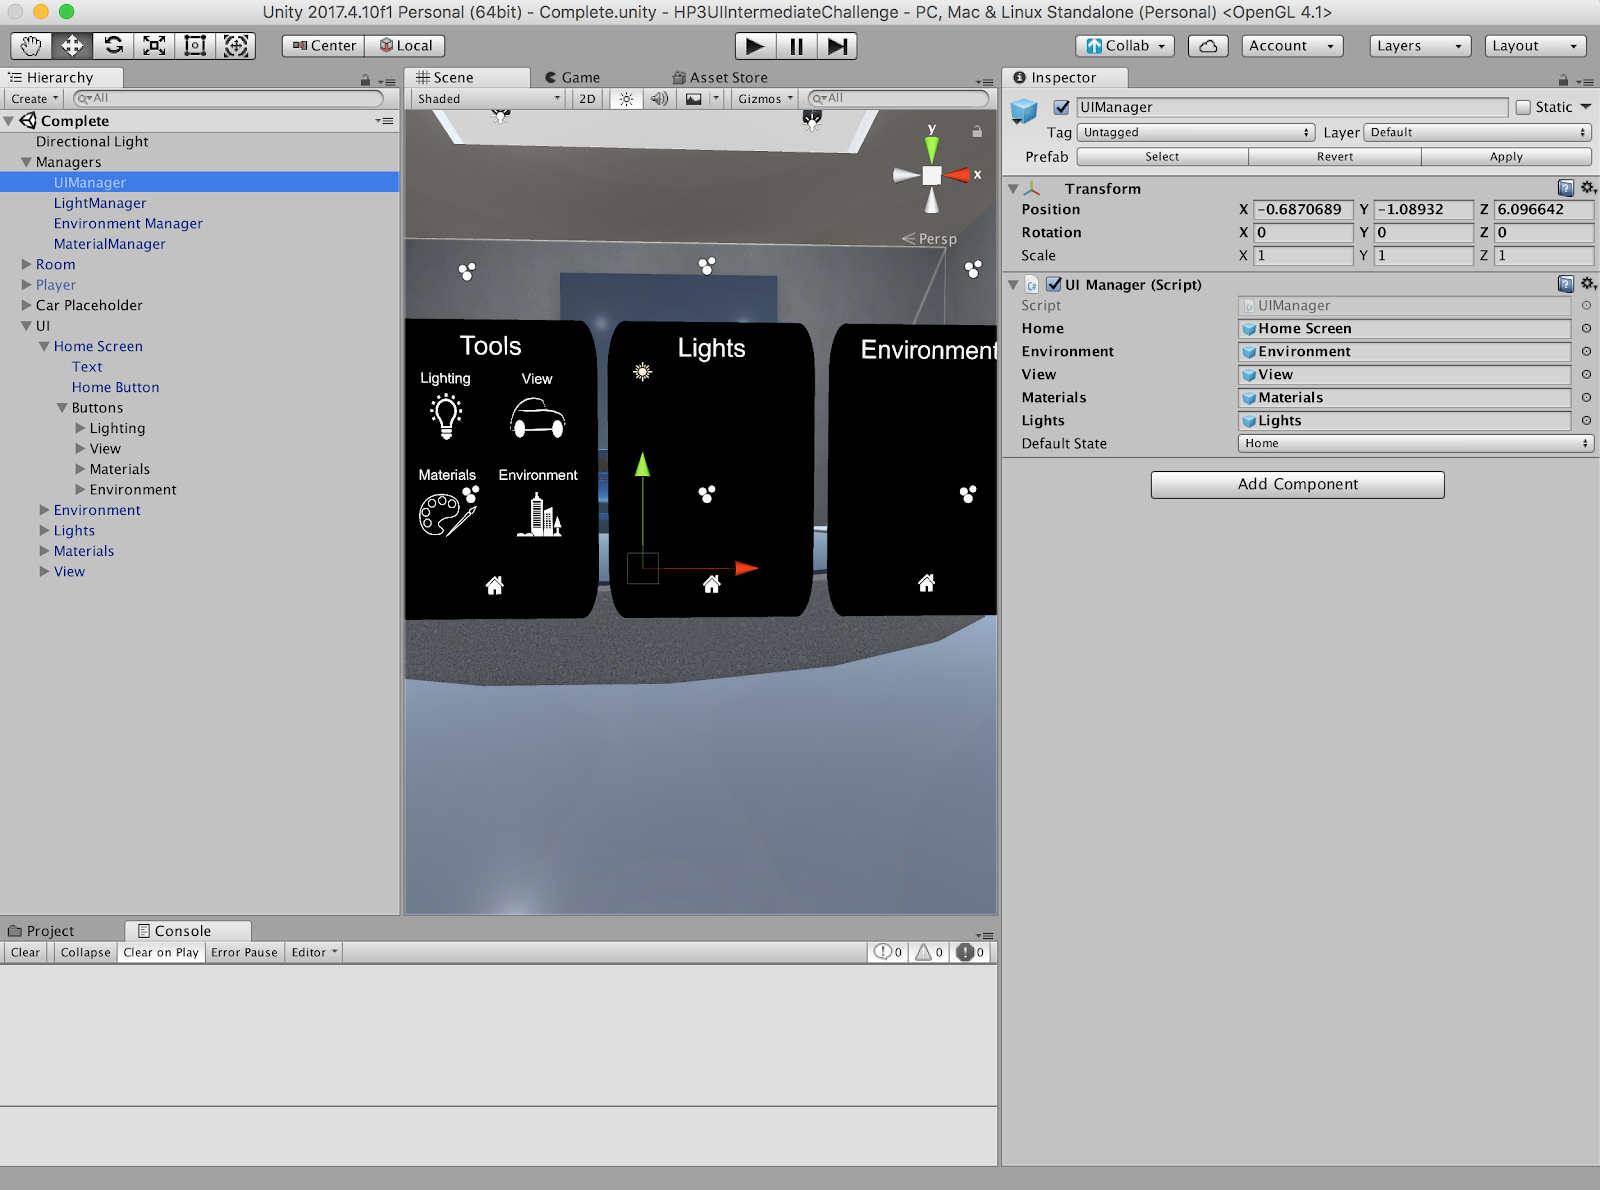The width and height of the screenshot is (1600, 1190).
Task: Open cloud services panel
Action: pos(1208,46)
